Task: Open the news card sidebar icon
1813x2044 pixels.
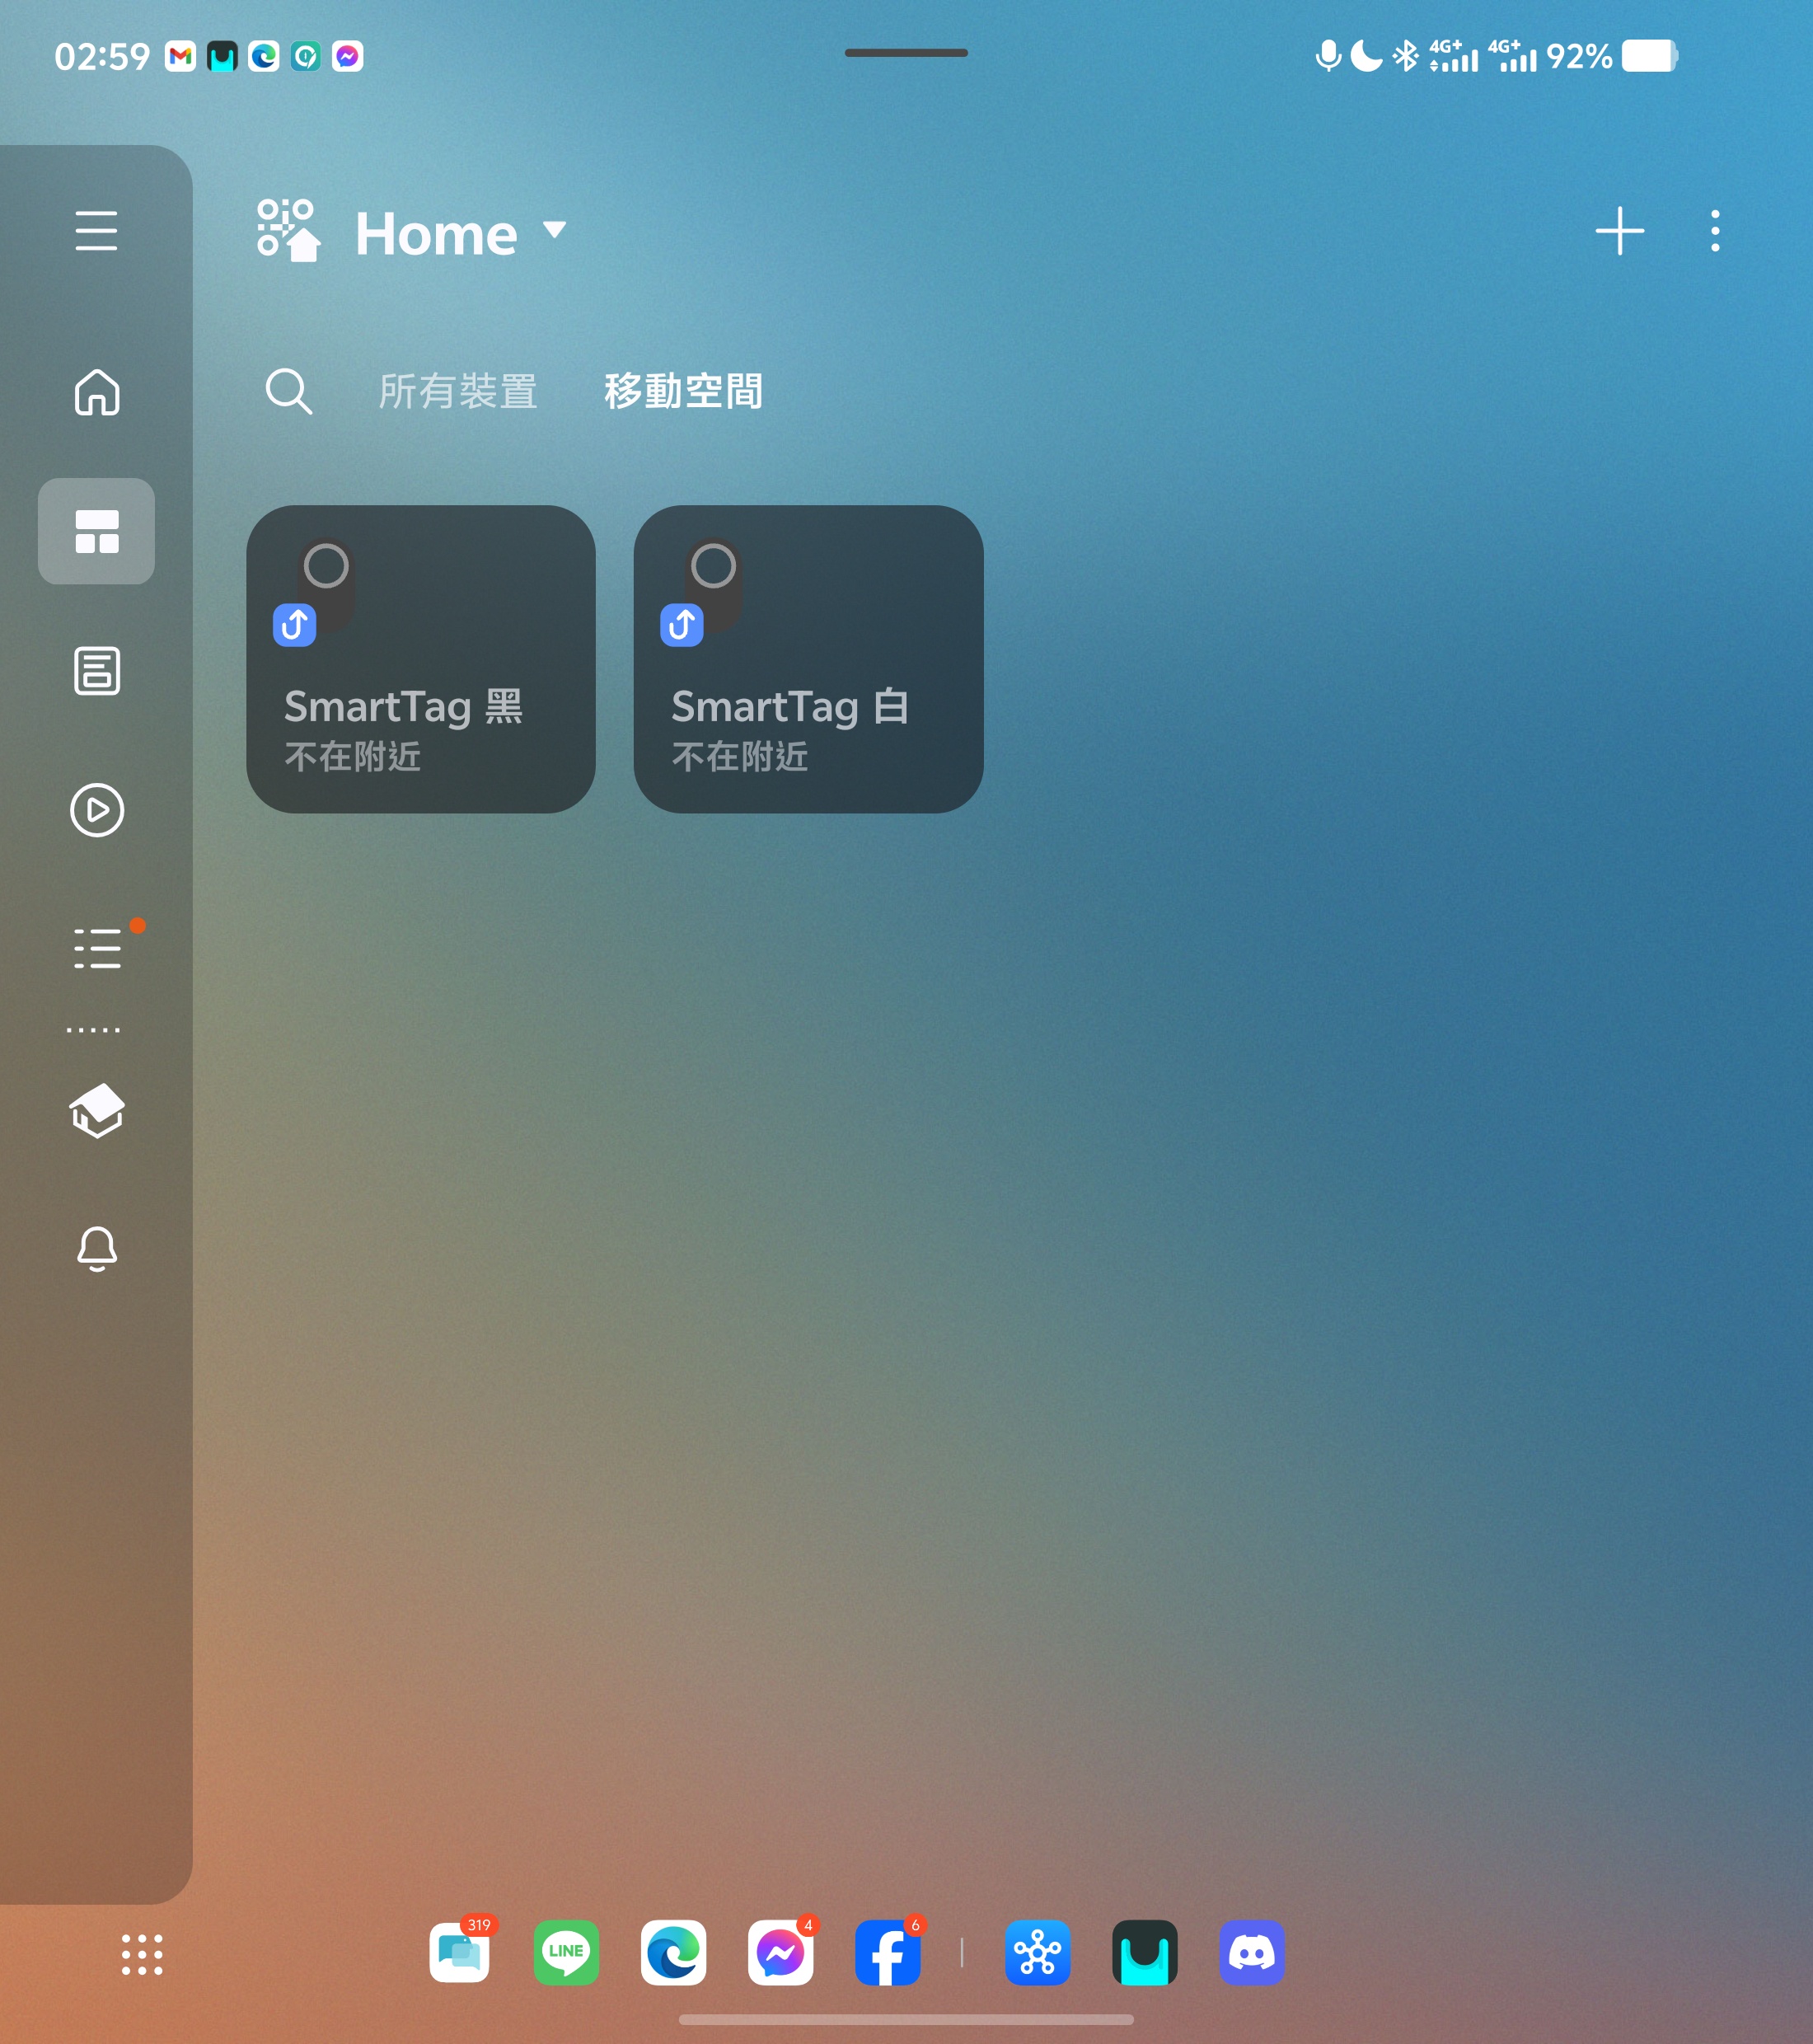Action: coord(97,670)
